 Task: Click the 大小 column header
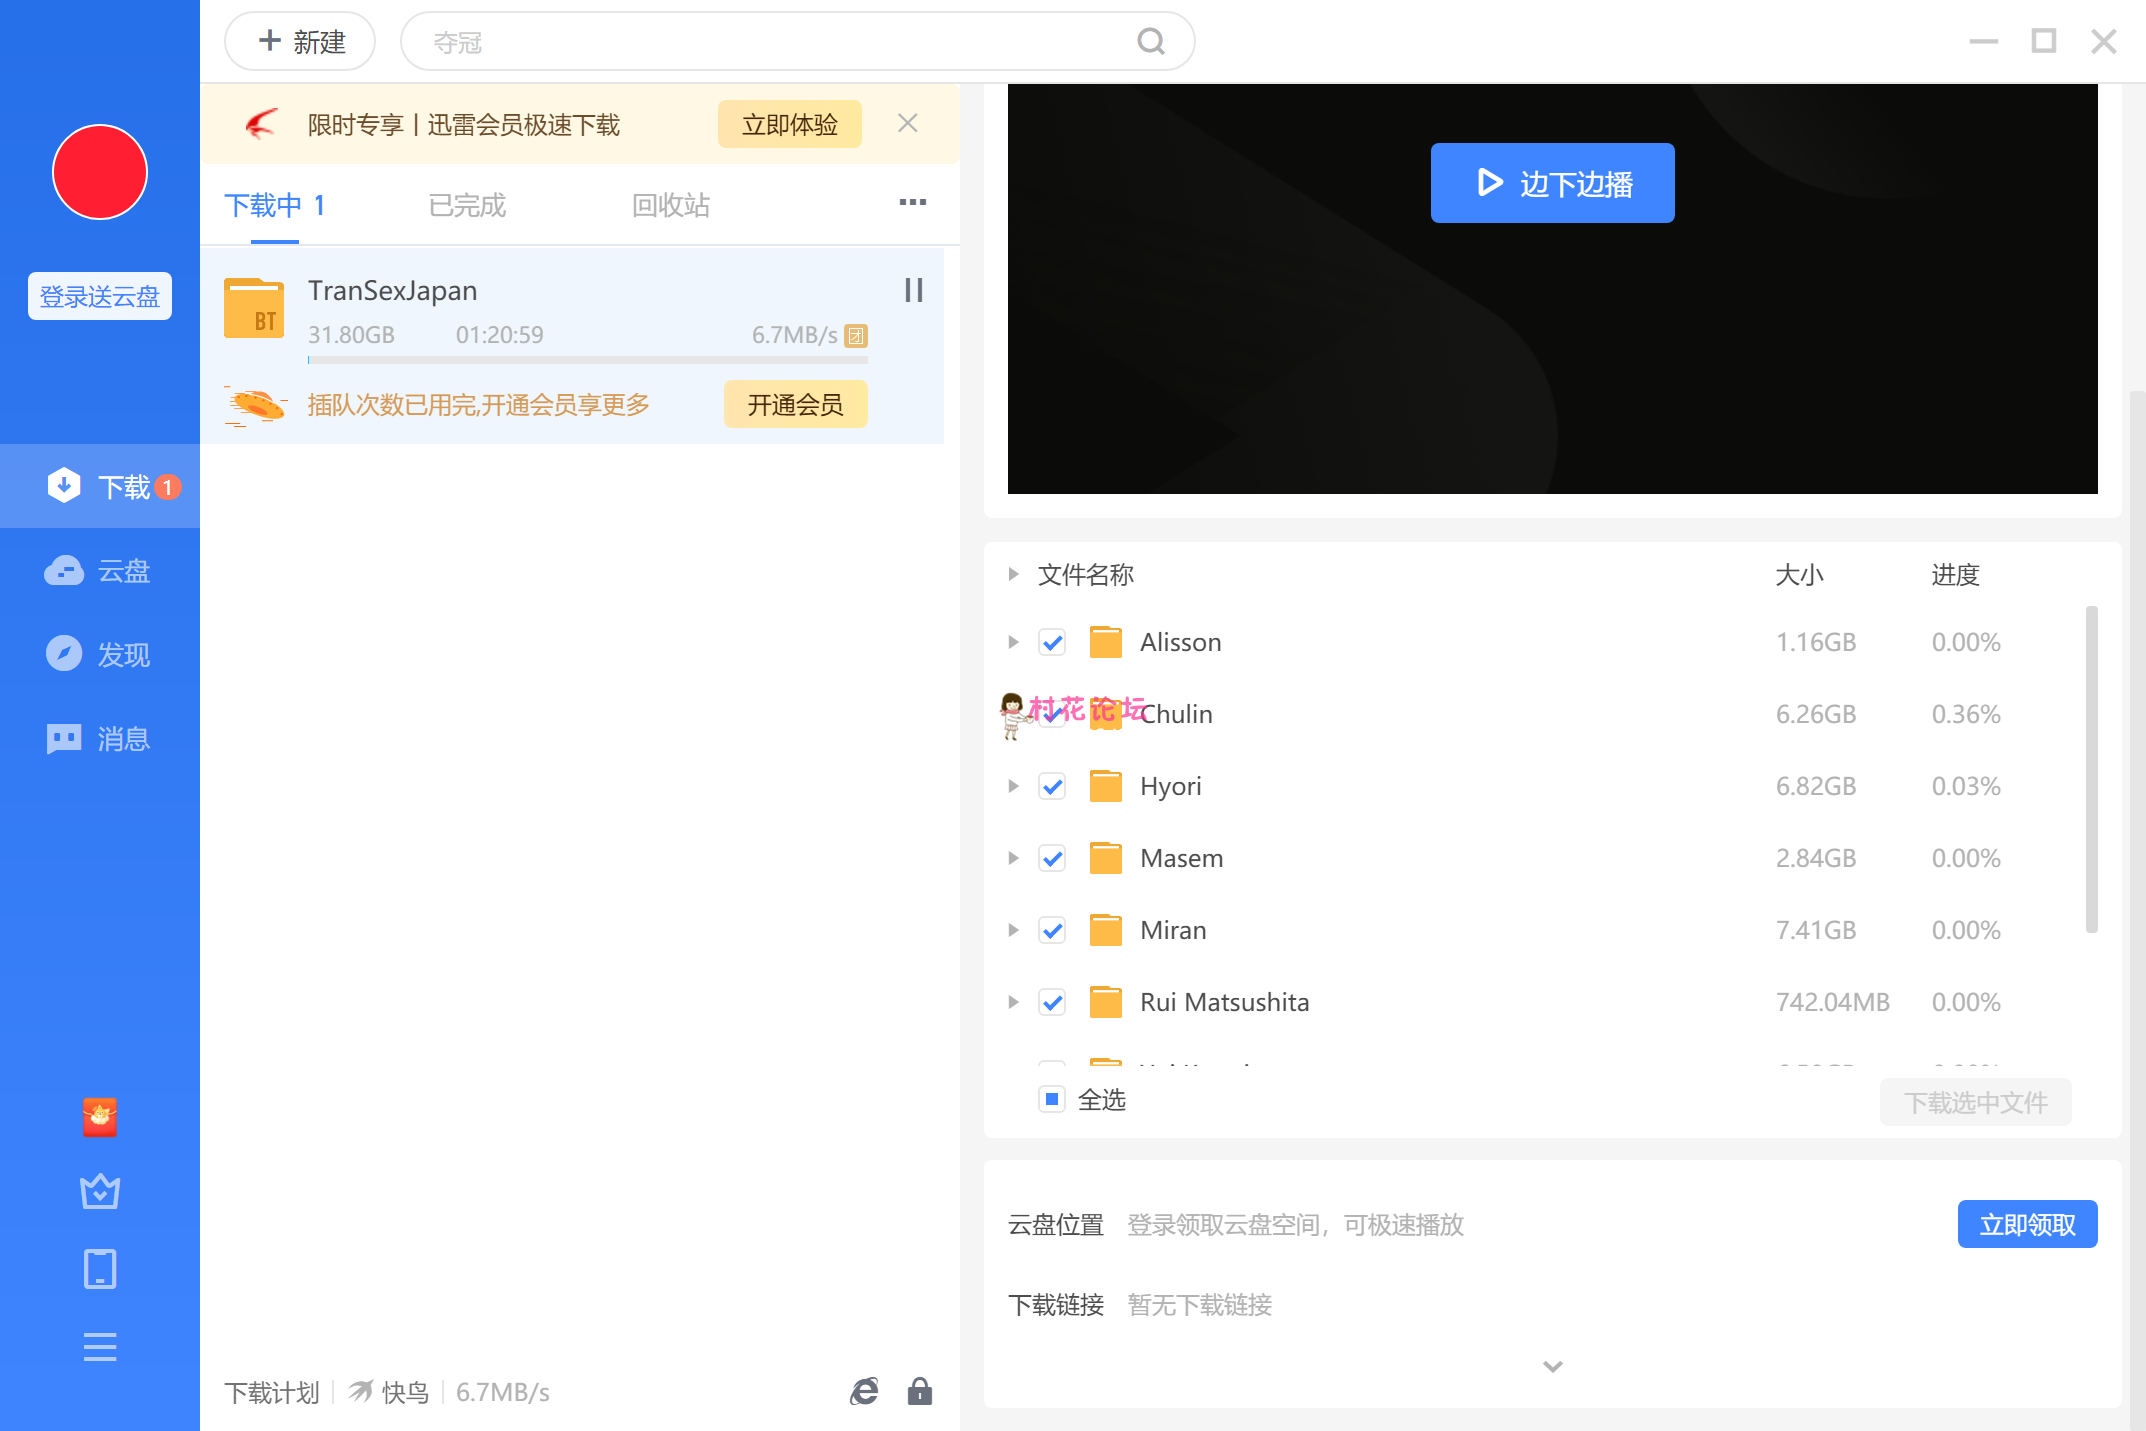click(1799, 574)
